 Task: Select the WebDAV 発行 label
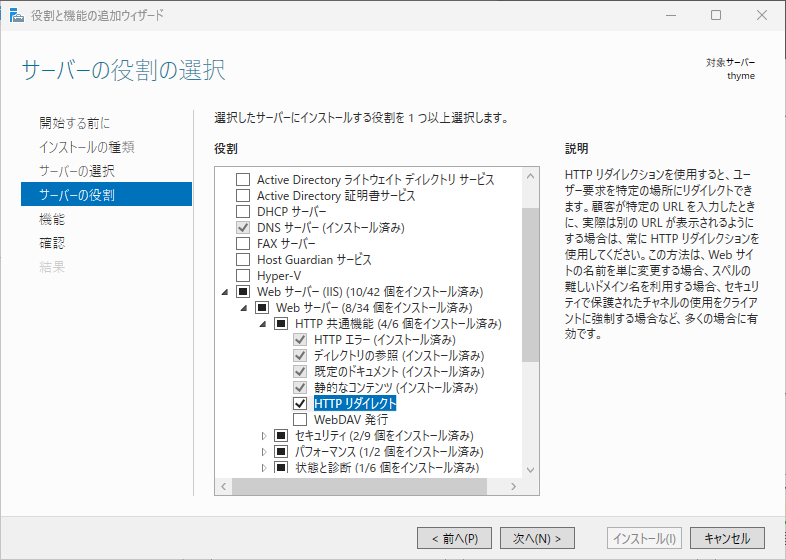[x=351, y=420]
